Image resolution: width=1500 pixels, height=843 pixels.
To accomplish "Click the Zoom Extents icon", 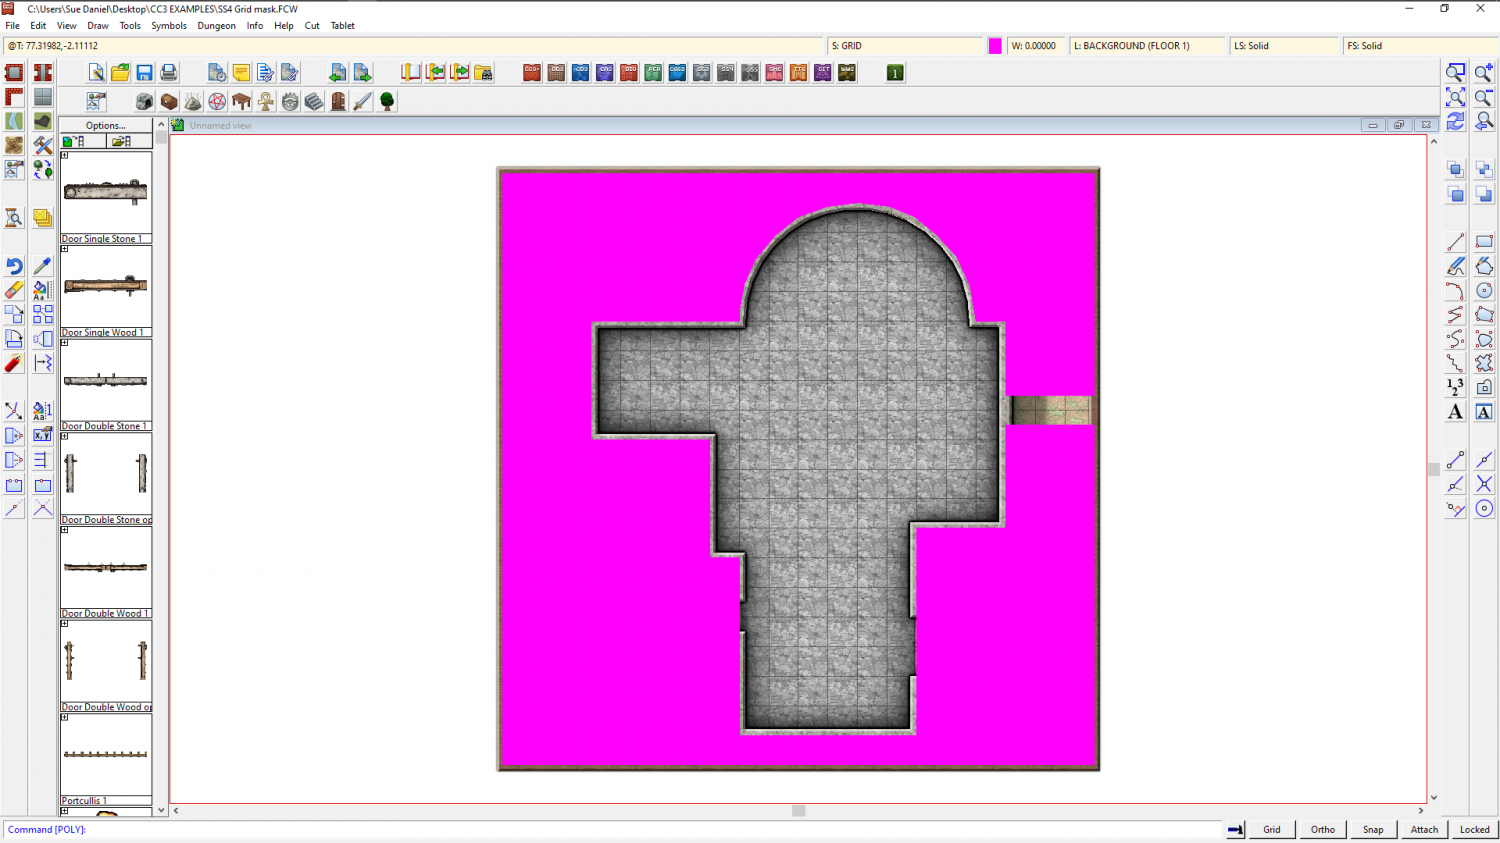I will click(1455, 97).
